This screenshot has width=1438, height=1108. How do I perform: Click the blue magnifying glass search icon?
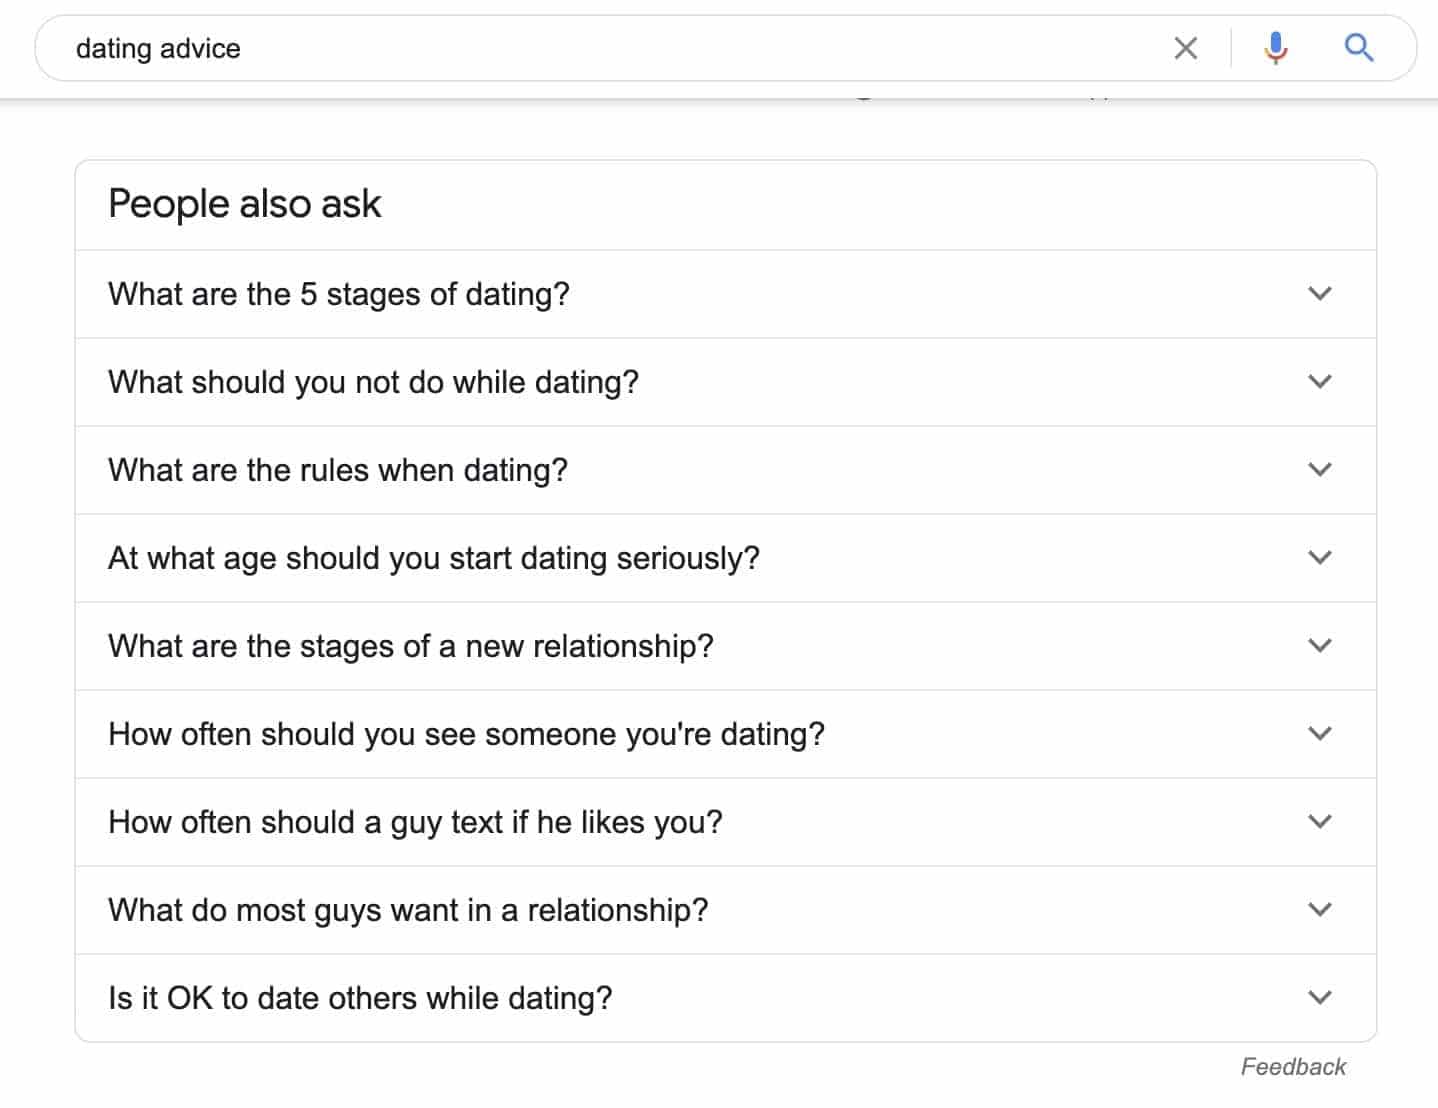[1358, 47]
